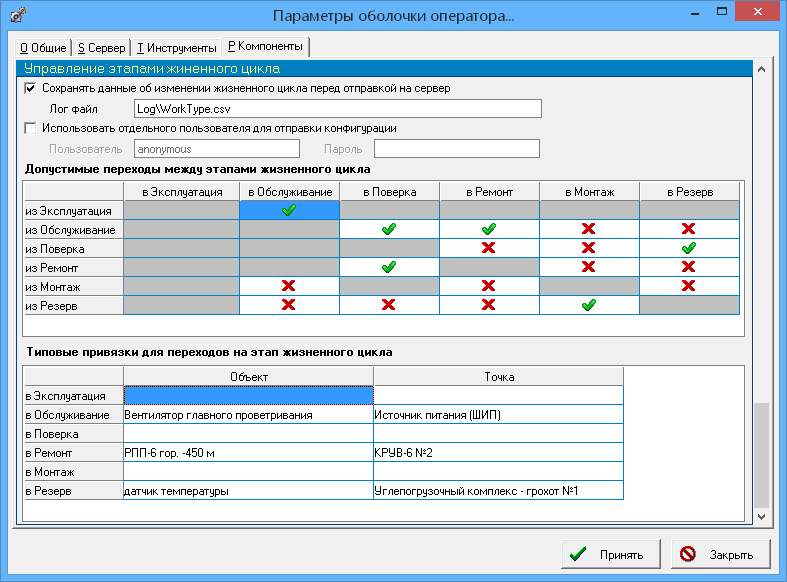The image size is (787, 582).
Task: Toggle red cross from Резерв to Поверка
Action: click(389, 306)
